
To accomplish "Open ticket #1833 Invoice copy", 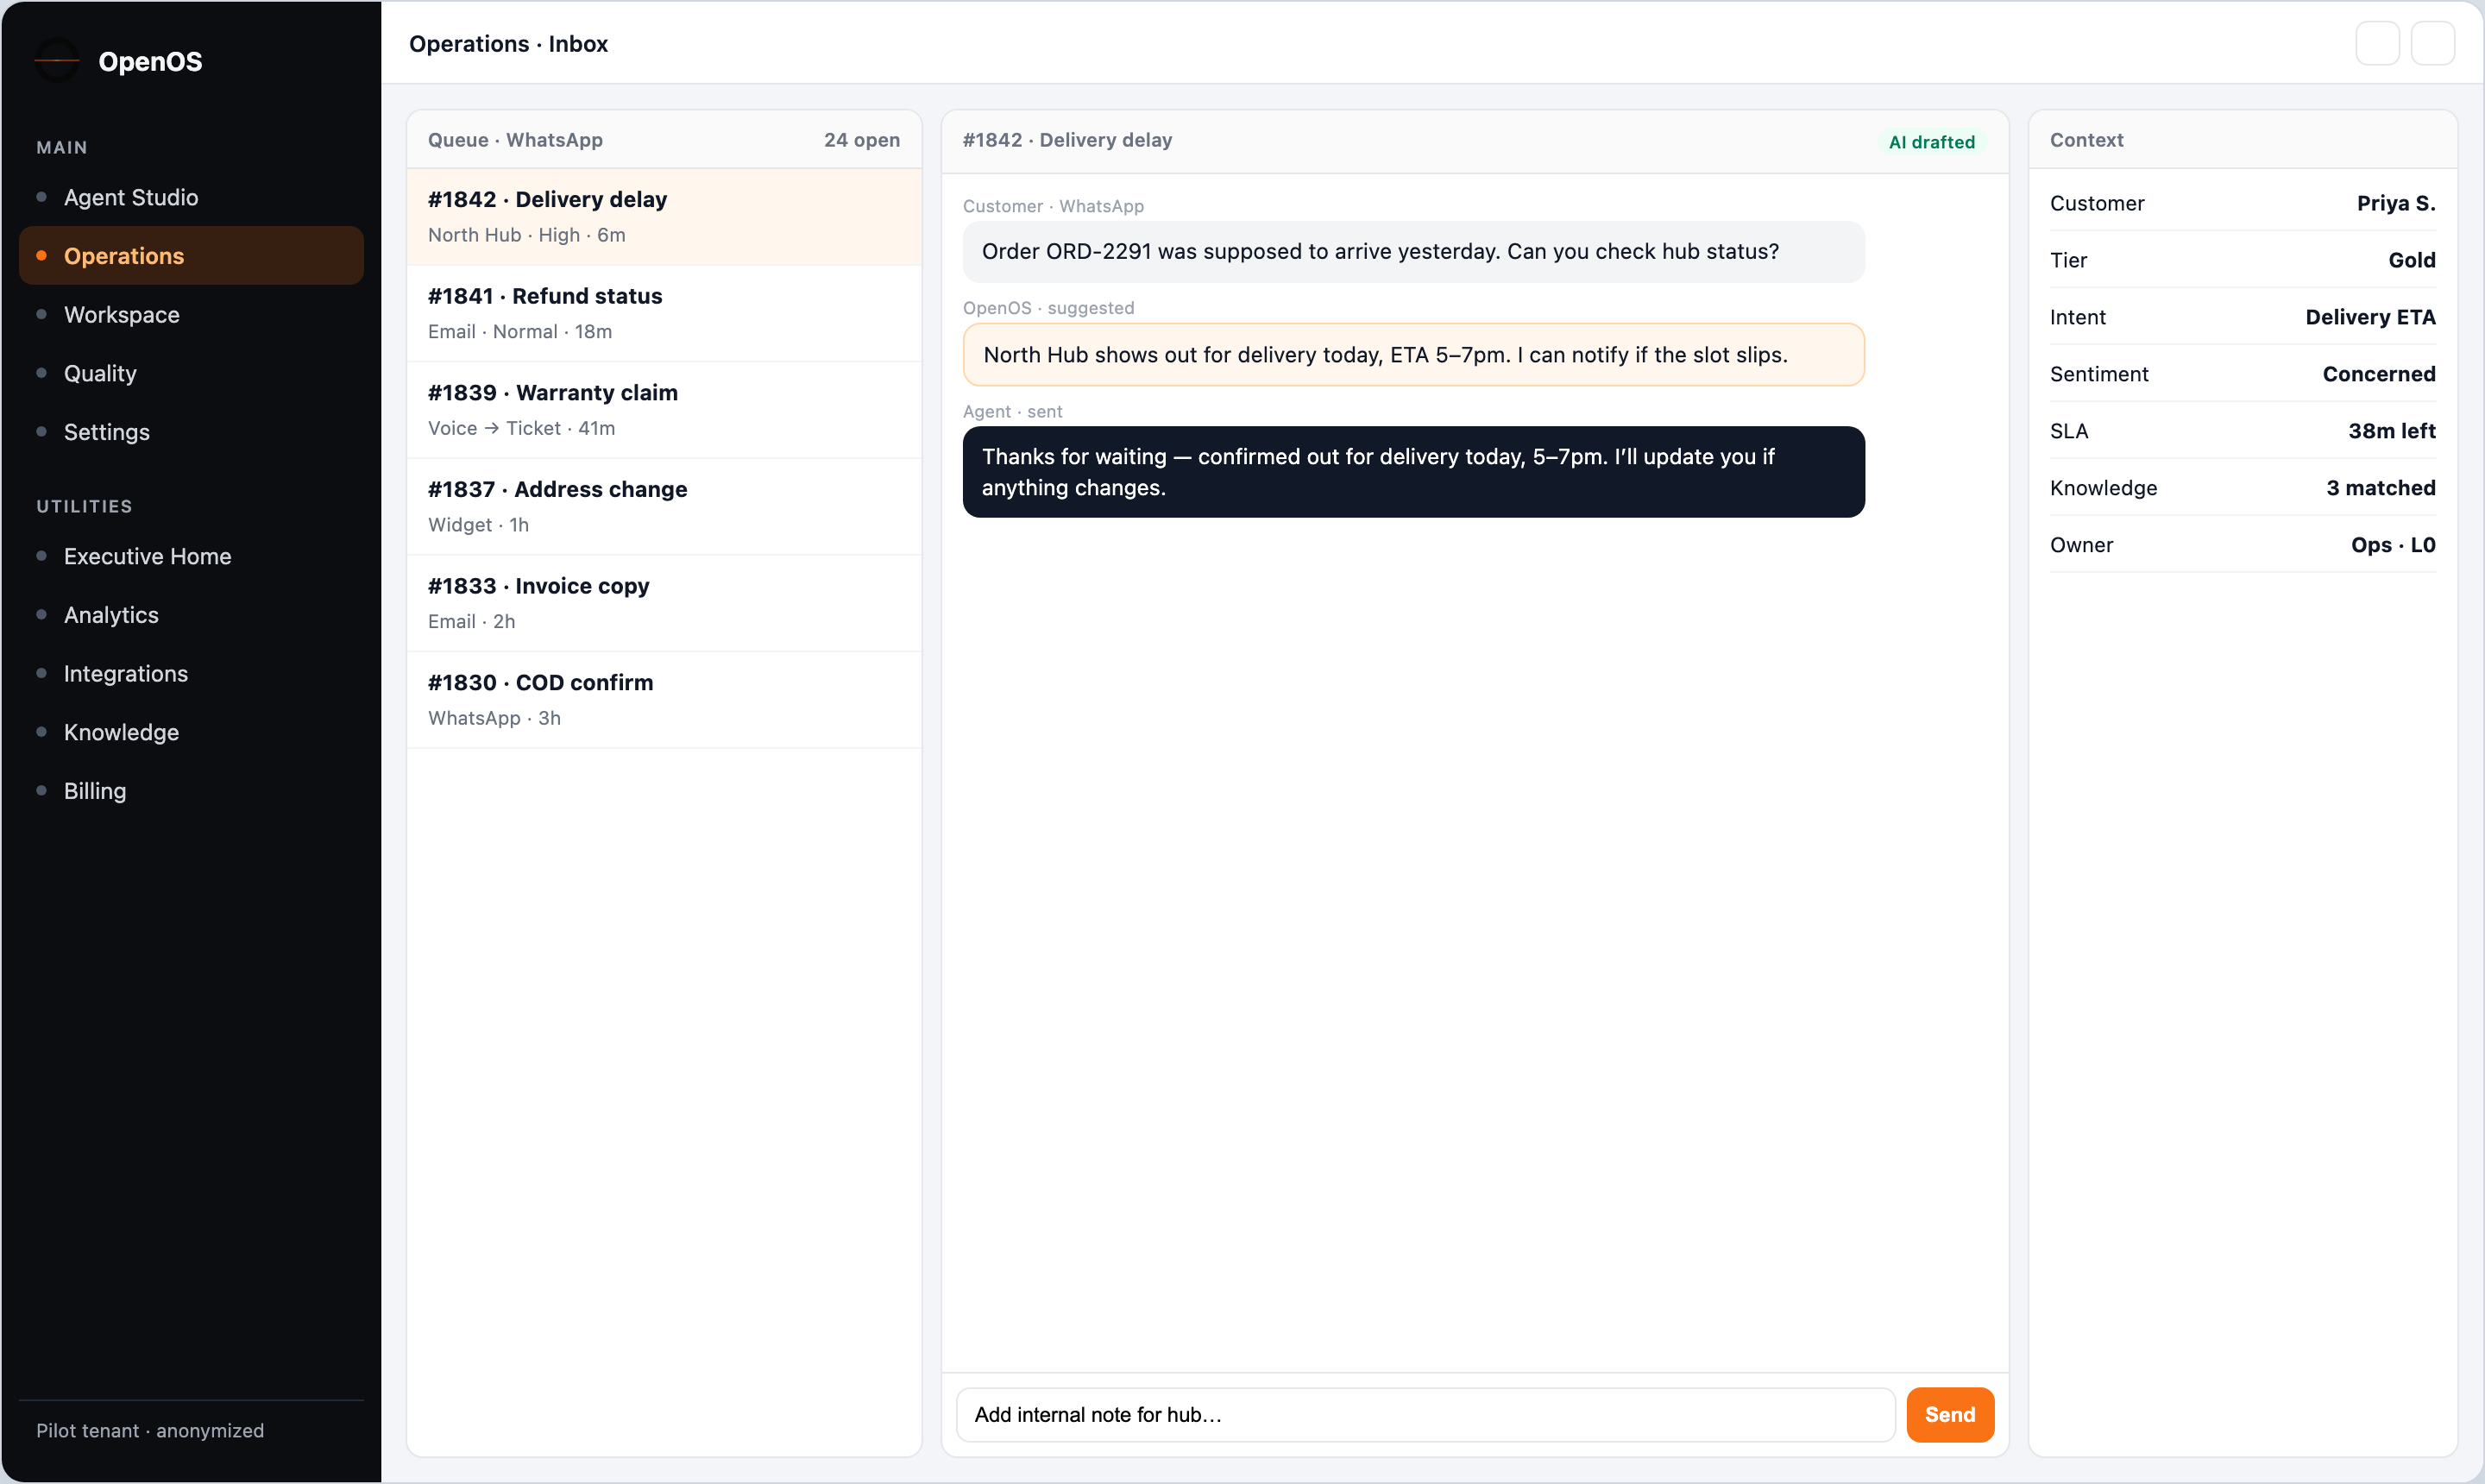I will [664, 604].
